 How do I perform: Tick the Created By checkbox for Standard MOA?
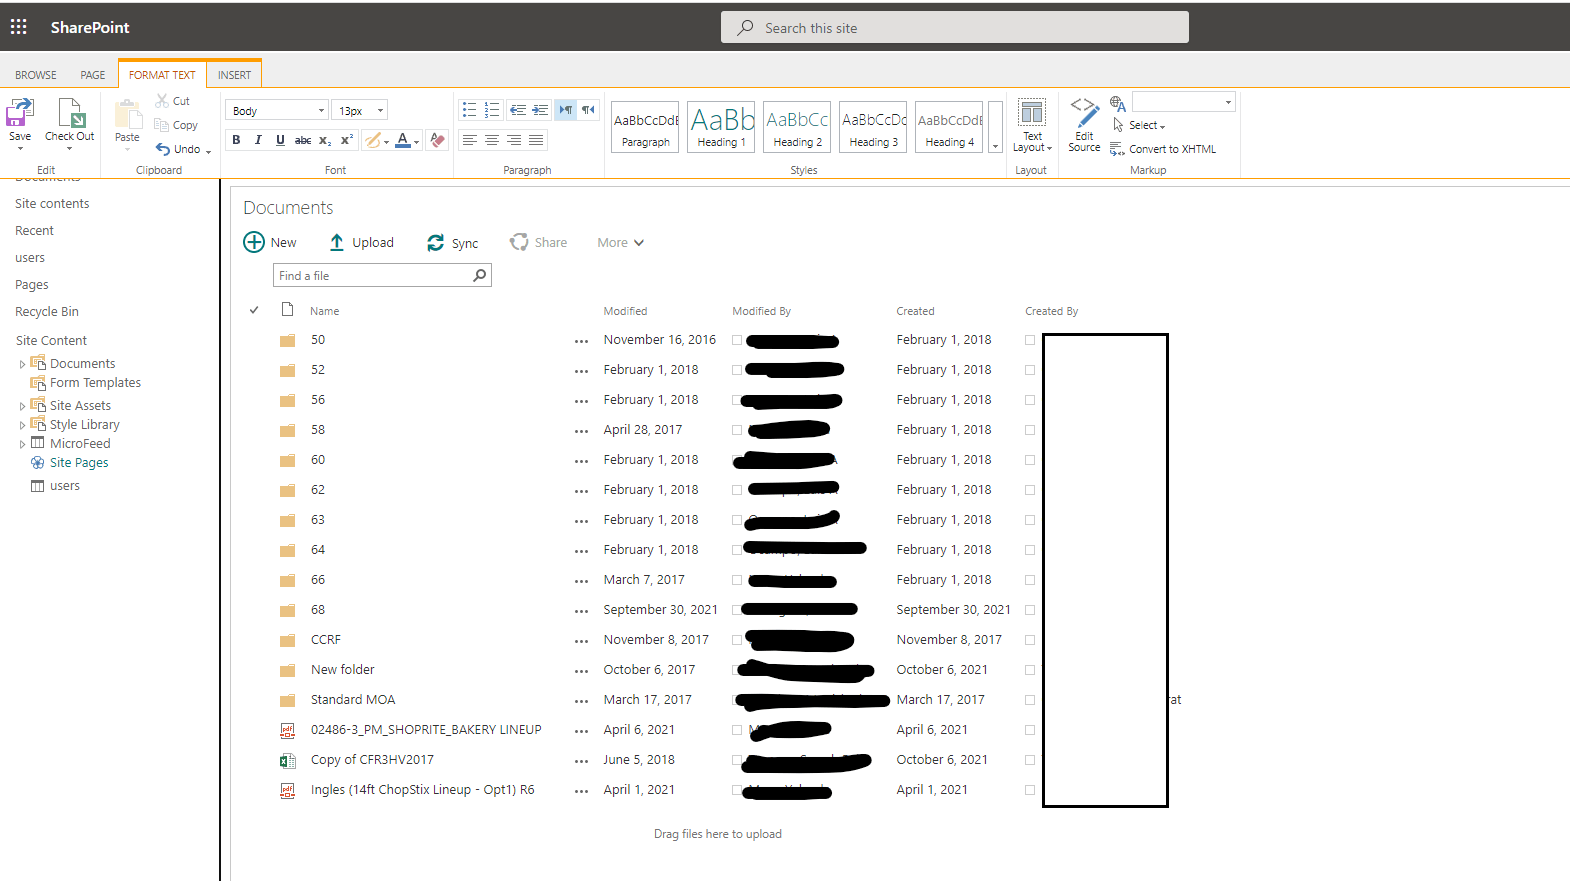click(x=1030, y=700)
